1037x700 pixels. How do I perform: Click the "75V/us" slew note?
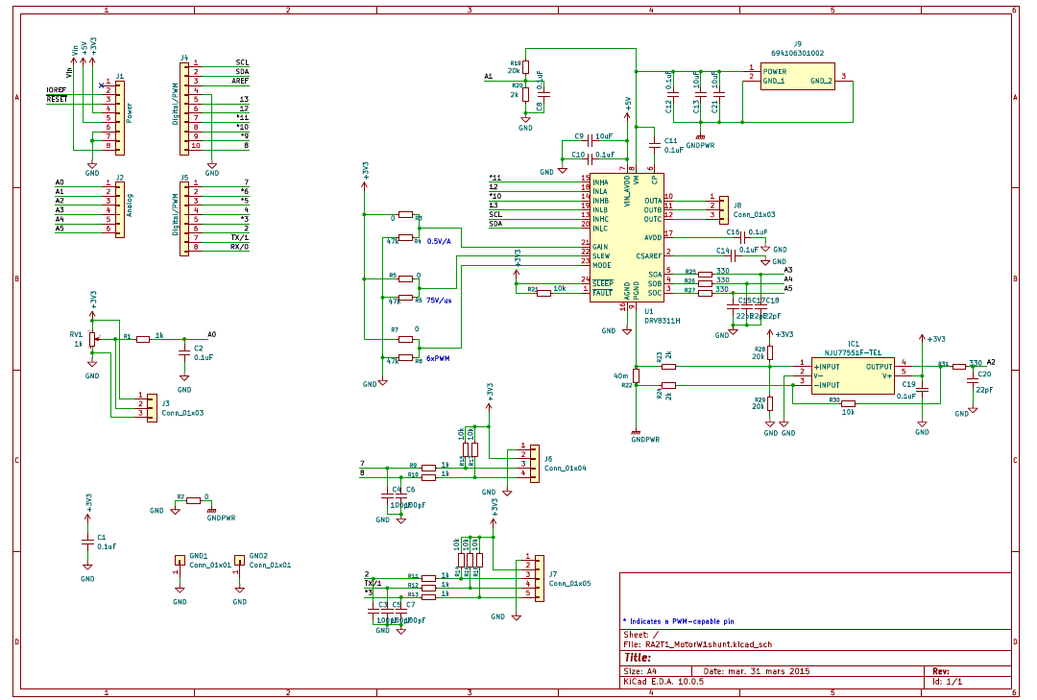(439, 300)
